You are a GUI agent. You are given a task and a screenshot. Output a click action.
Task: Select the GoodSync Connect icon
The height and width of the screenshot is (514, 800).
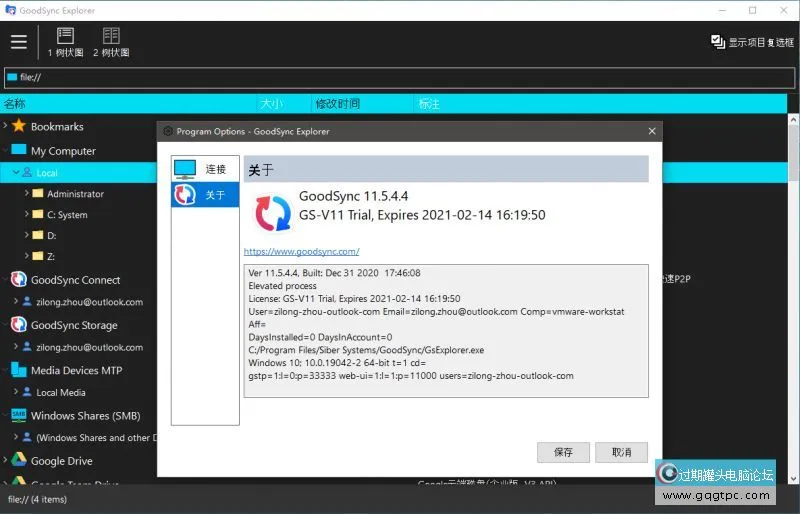pyautogui.click(x=18, y=280)
